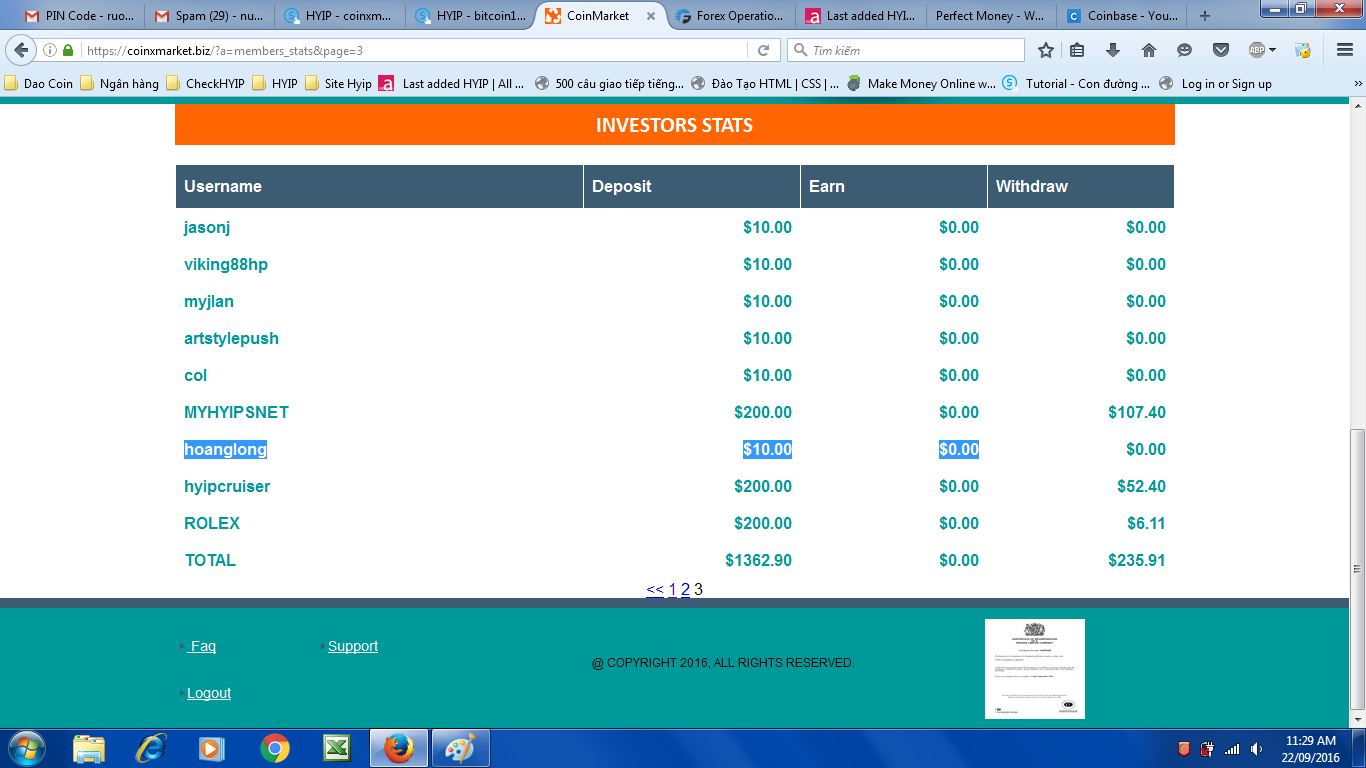Click the username viking88hp

pyautogui.click(x=226, y=264)
